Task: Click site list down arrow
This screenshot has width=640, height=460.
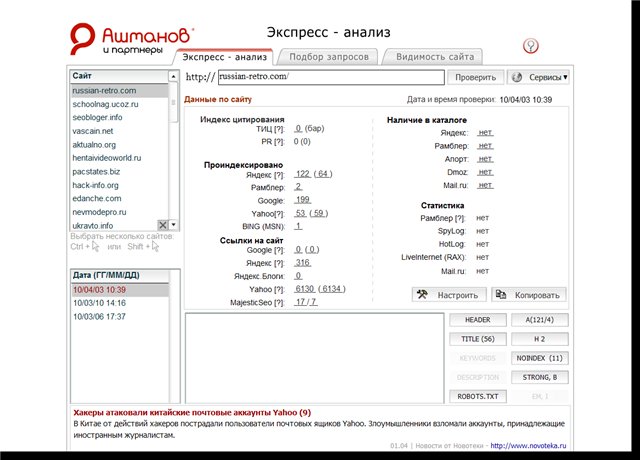Action: [x=173, y=224]
